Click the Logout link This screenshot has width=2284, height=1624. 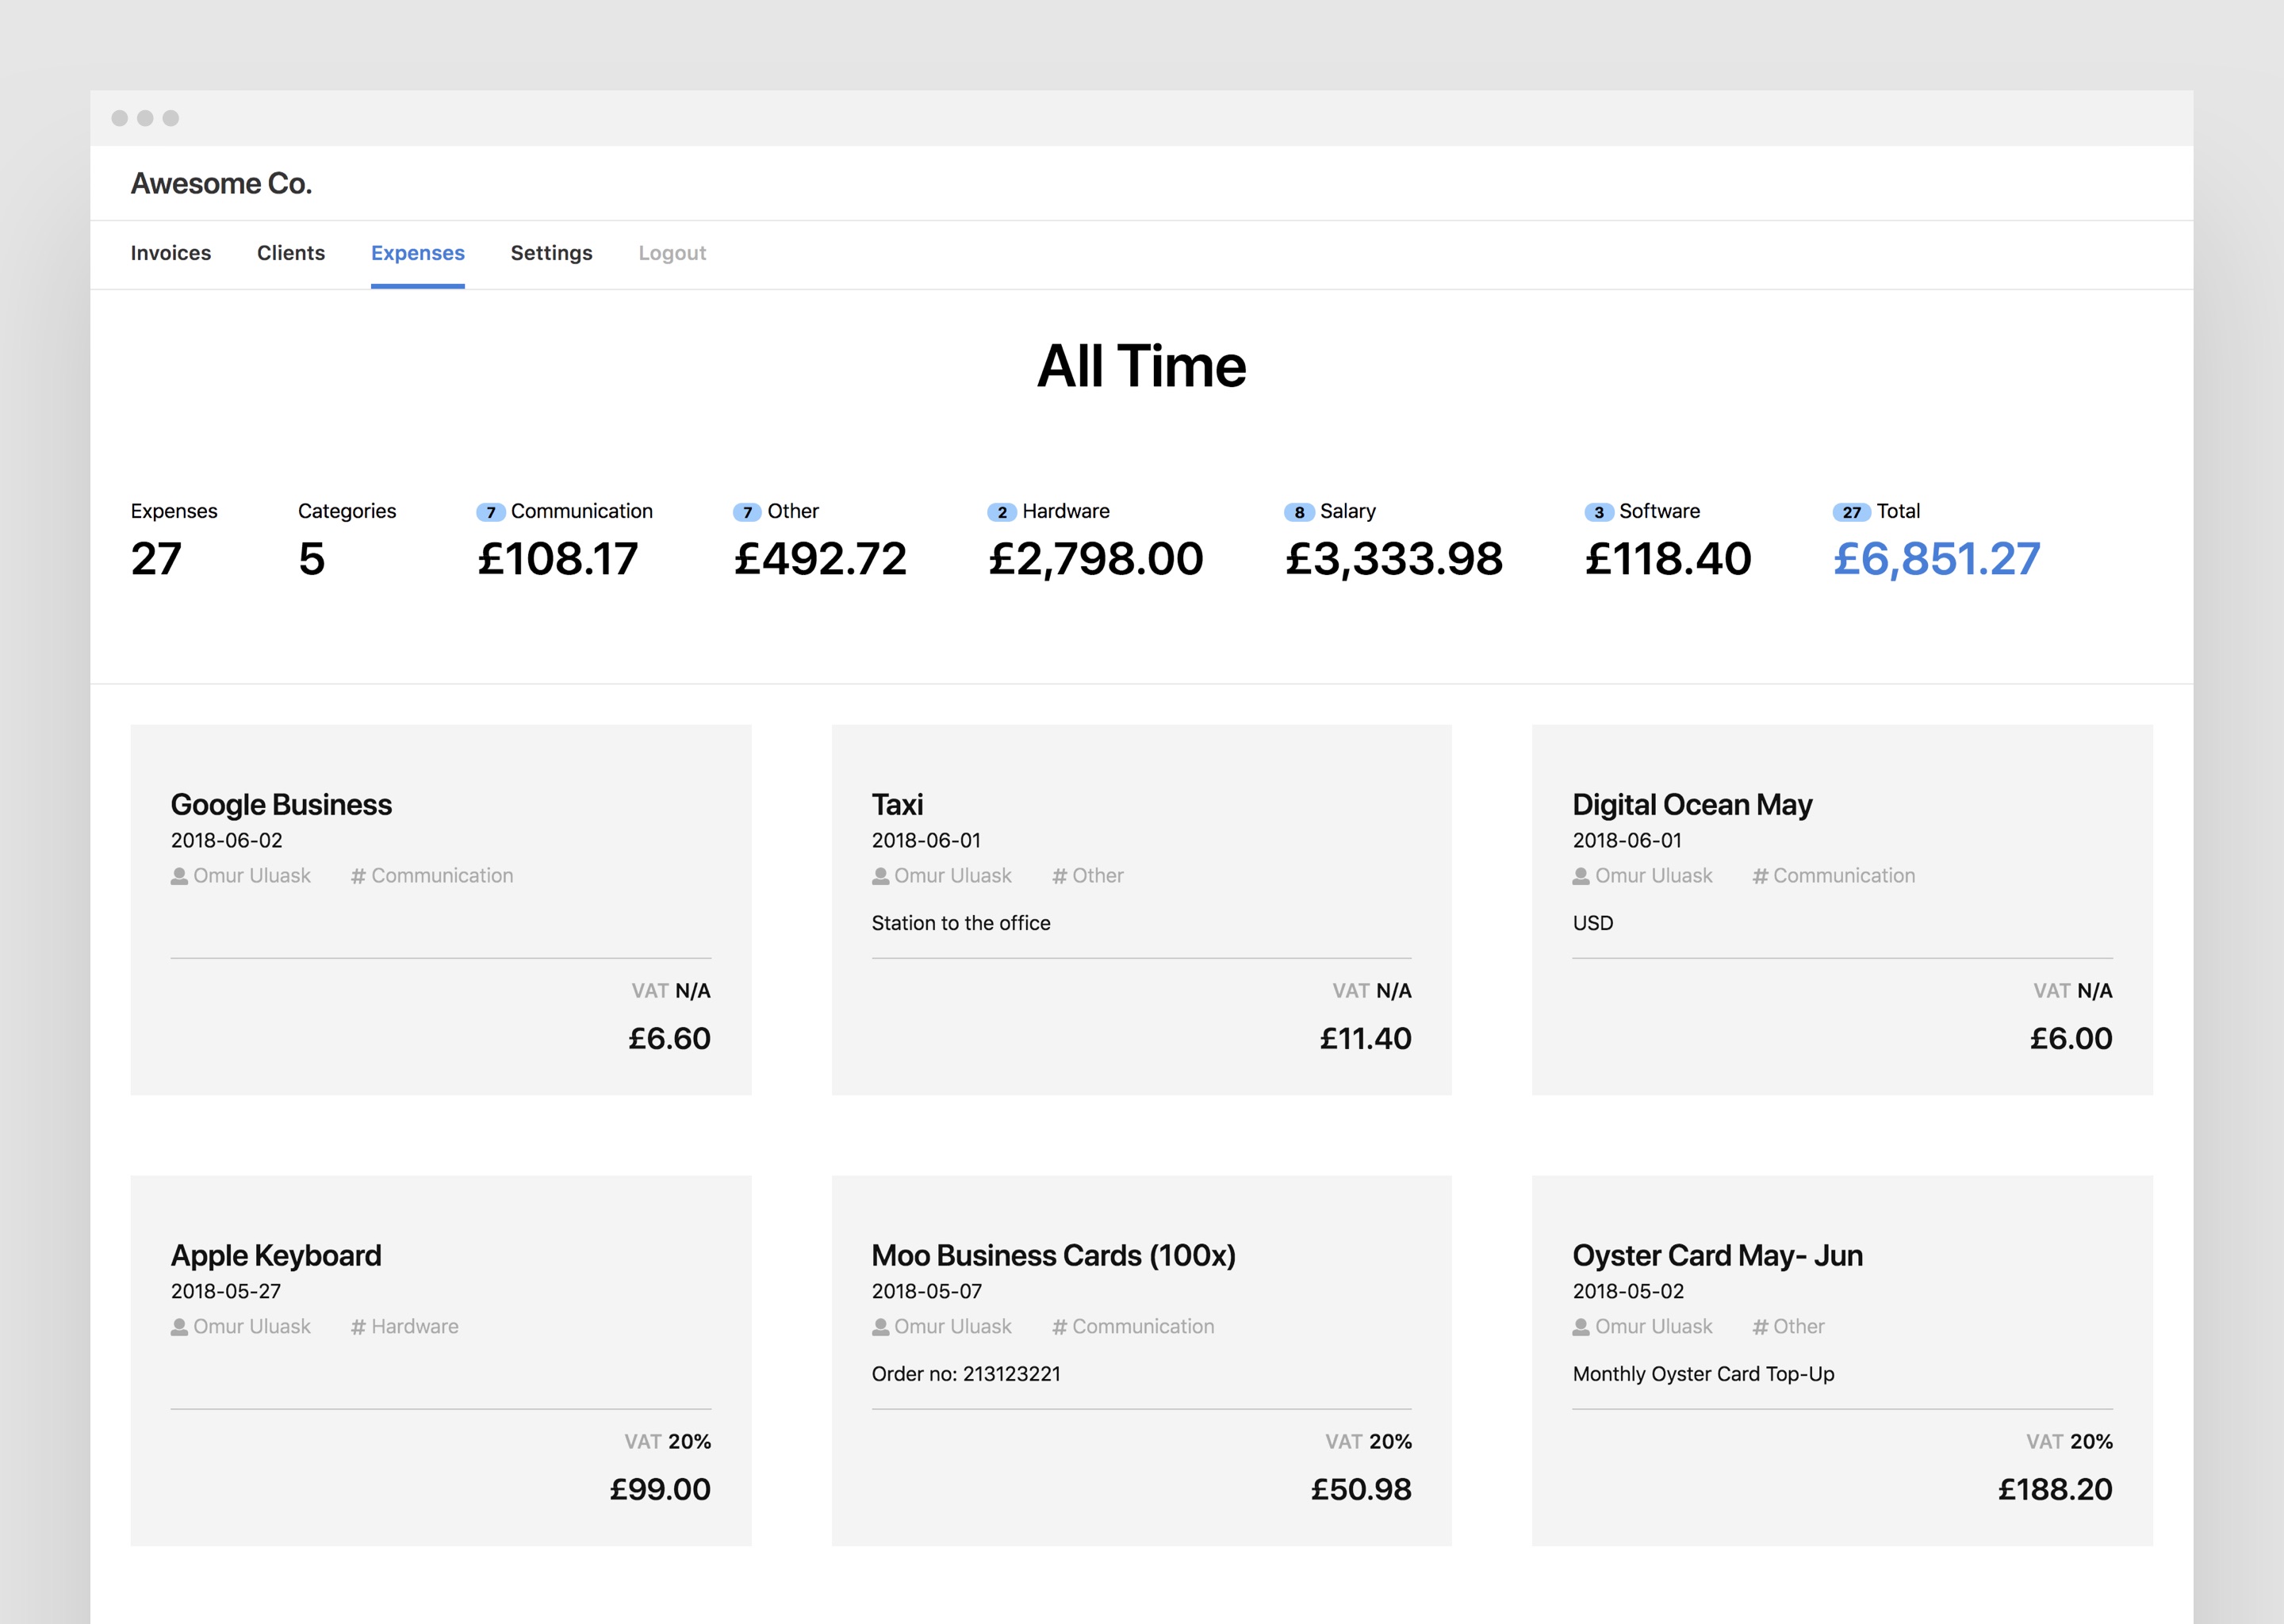[x=672, y=253]
